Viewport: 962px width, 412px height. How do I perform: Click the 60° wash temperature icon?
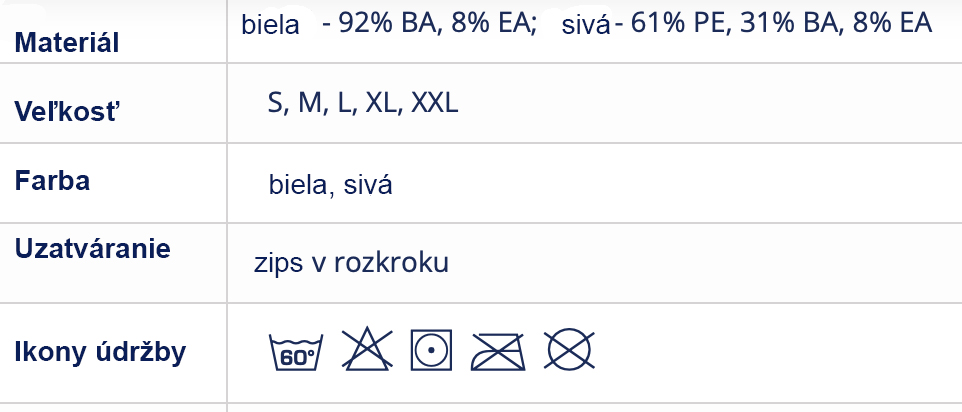[296, 352]
